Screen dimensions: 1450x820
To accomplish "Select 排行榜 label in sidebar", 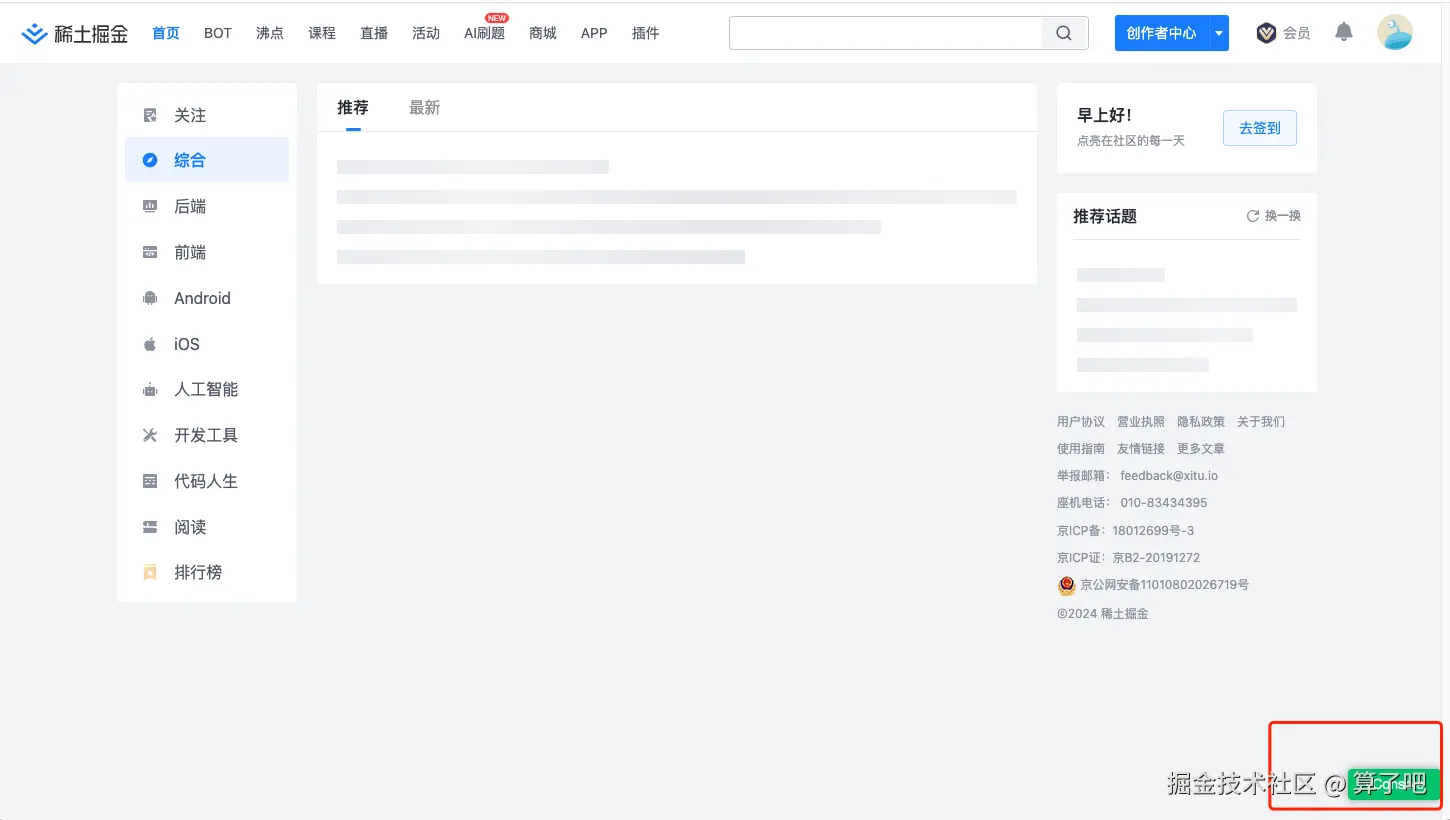I will tap(198, 572).
